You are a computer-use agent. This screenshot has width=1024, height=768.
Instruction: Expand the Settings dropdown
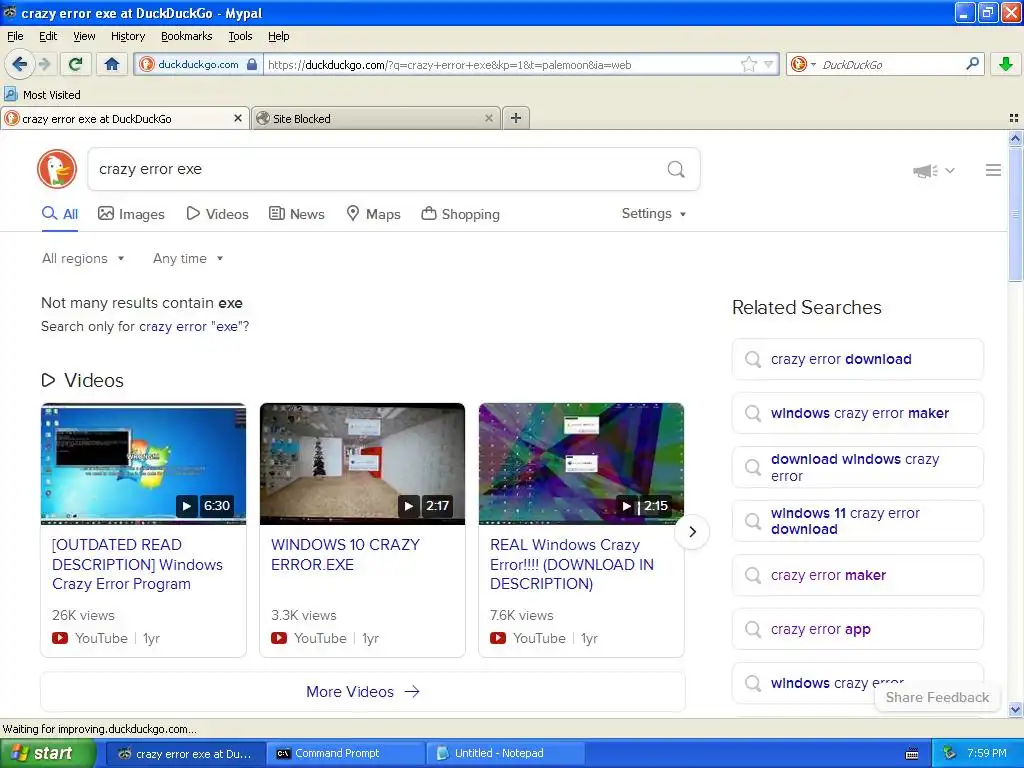pos(654,214)
